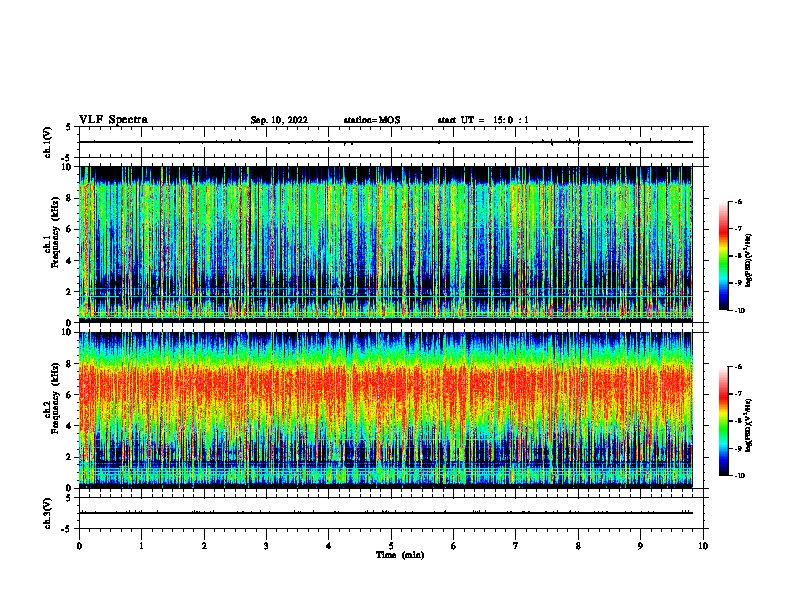Click the 'ch.3(V)' waveform axis label
The width and height of the screenshot is (792, 612).
47,513
